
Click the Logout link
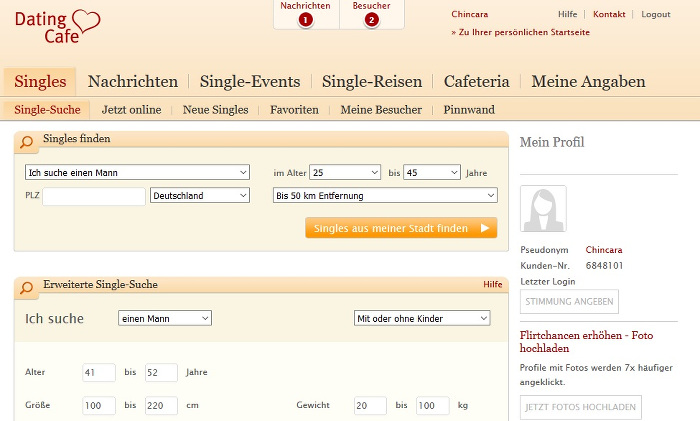coord(656,14)
